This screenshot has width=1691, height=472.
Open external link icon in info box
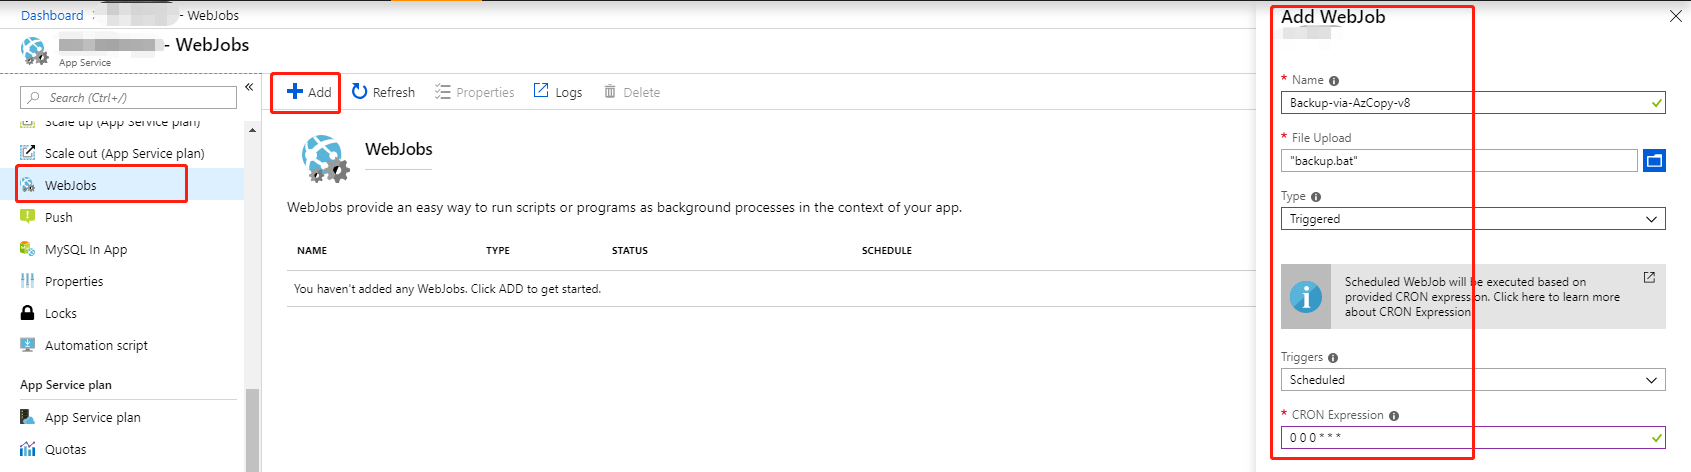click(x=1649, y=277)
